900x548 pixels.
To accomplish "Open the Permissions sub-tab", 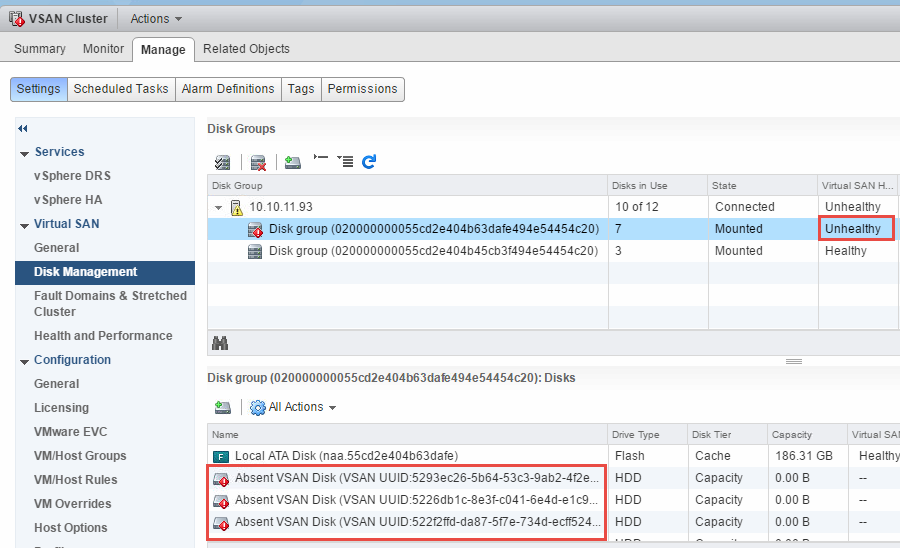I will point(363,89).
